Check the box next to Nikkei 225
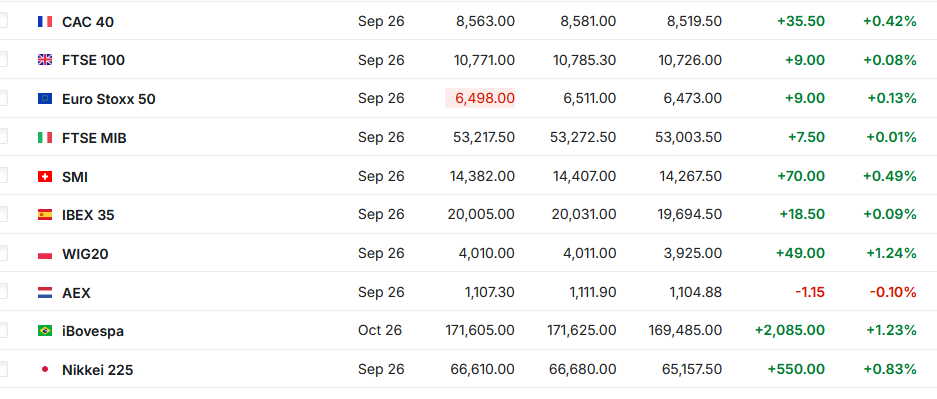 tap(2, 369)
